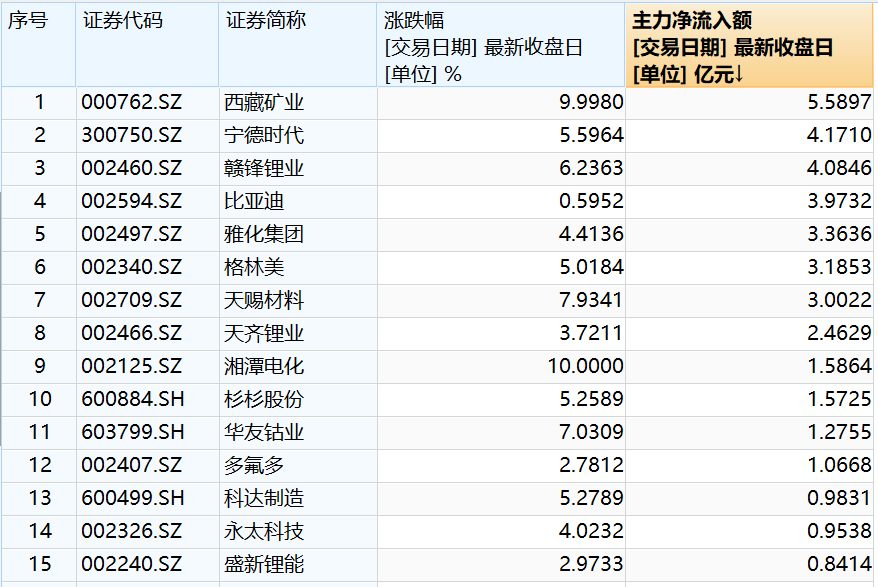Select stock code 600499.SH
This screenshot has width=878, height=587.
coord(133,499)
